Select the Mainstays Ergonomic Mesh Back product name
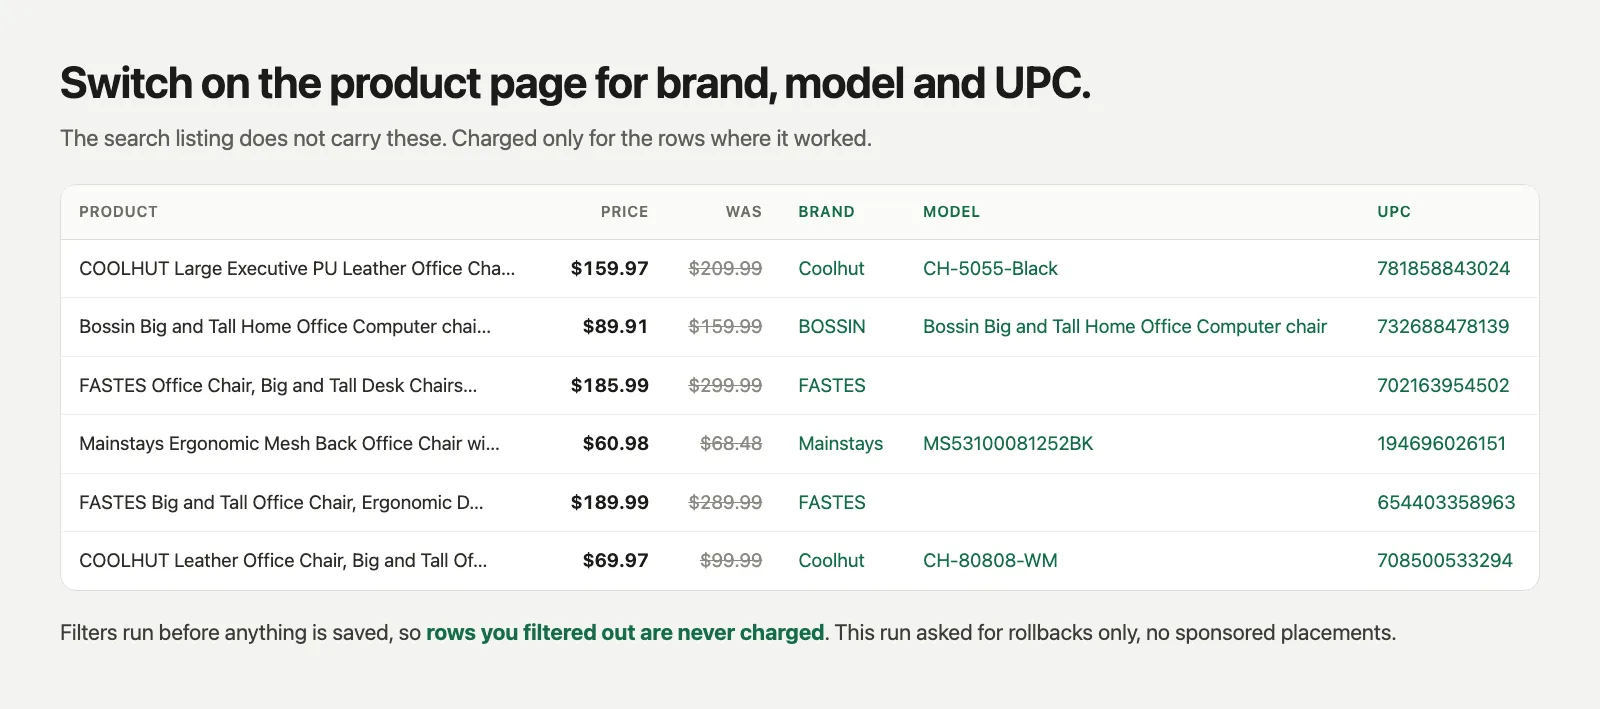Screen dimensions: 1600x709 [289, 443]
